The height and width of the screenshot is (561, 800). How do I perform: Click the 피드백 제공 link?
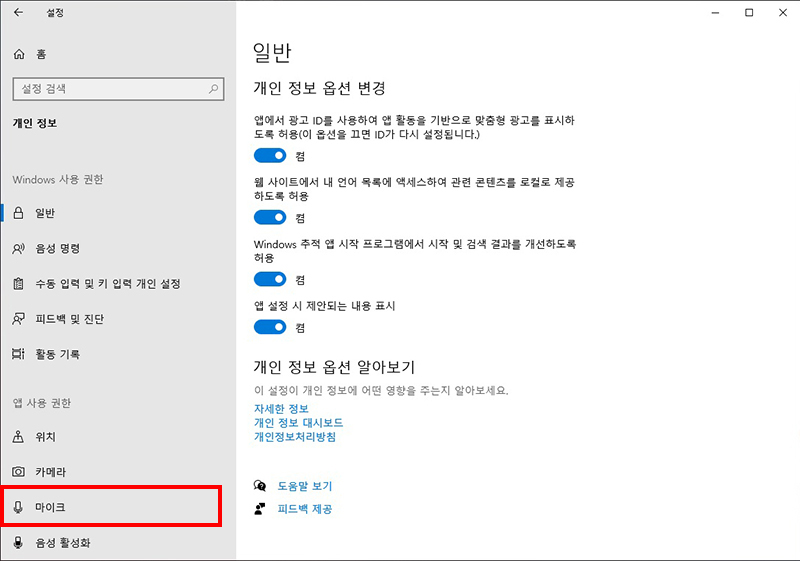[305, 509]
